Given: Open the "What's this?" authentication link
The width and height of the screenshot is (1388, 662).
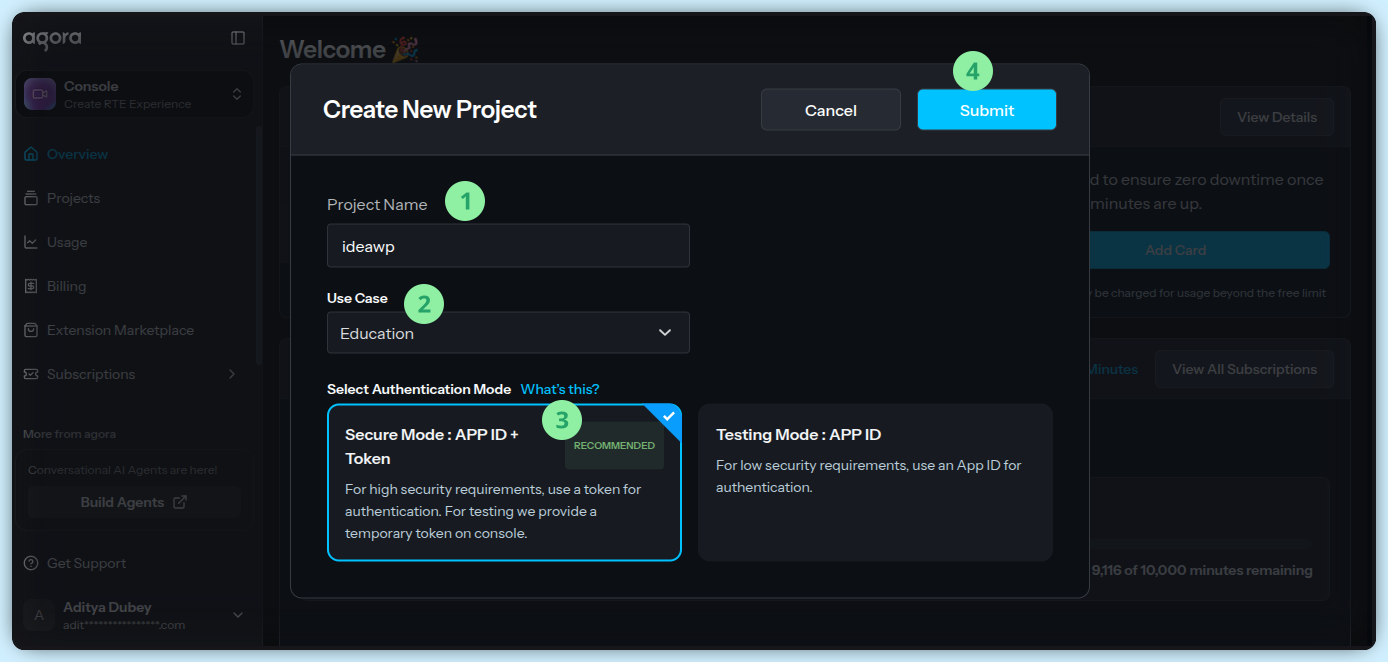Looking at the screenshot, I should pos(559,389).
